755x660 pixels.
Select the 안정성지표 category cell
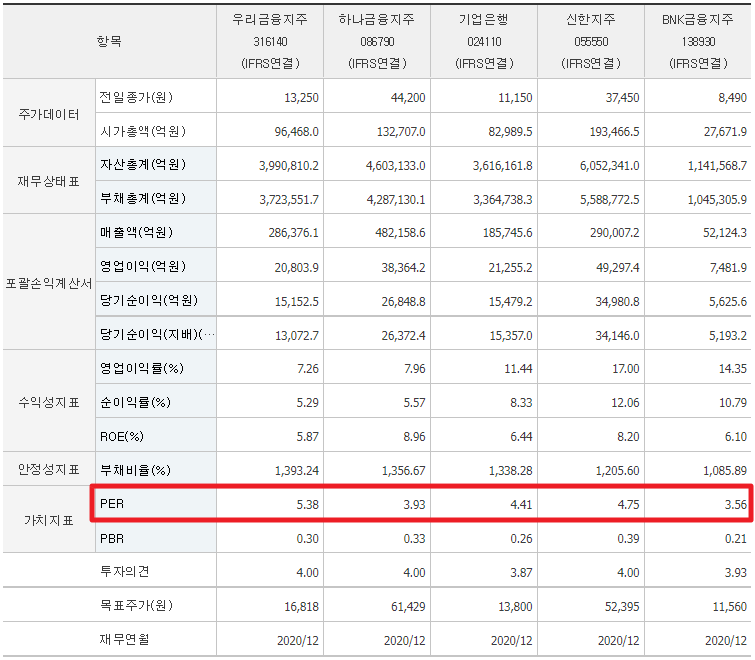pos(49,469)
